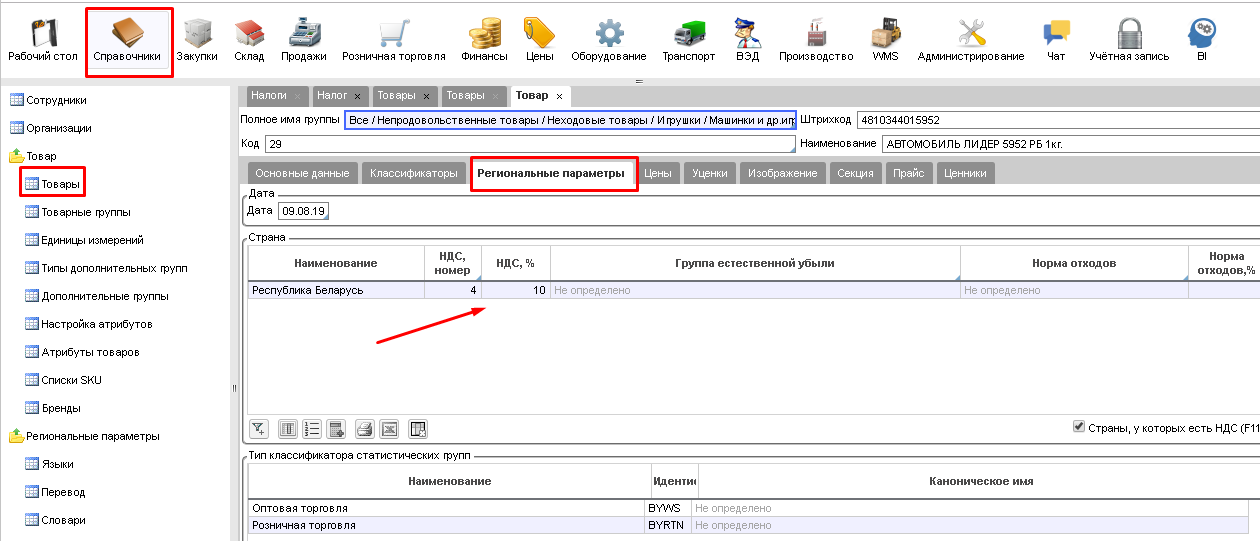This screenshot has height=541, width=1260.
Task: Click the print icon below the Страна table
Action: 365,429
